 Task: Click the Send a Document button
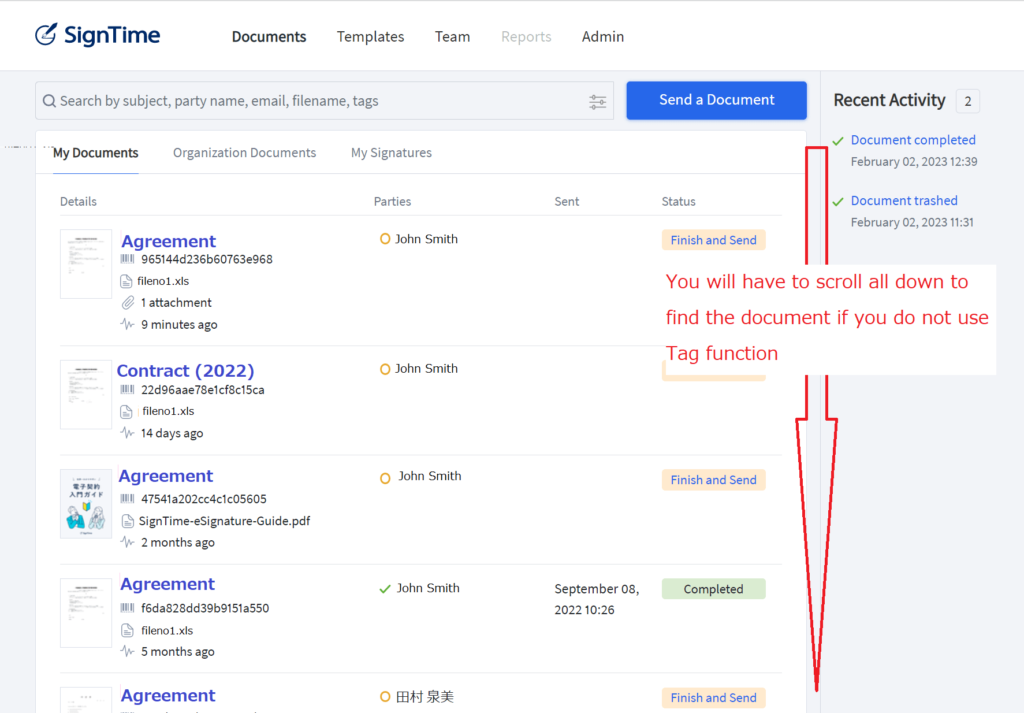click(716, 100)
